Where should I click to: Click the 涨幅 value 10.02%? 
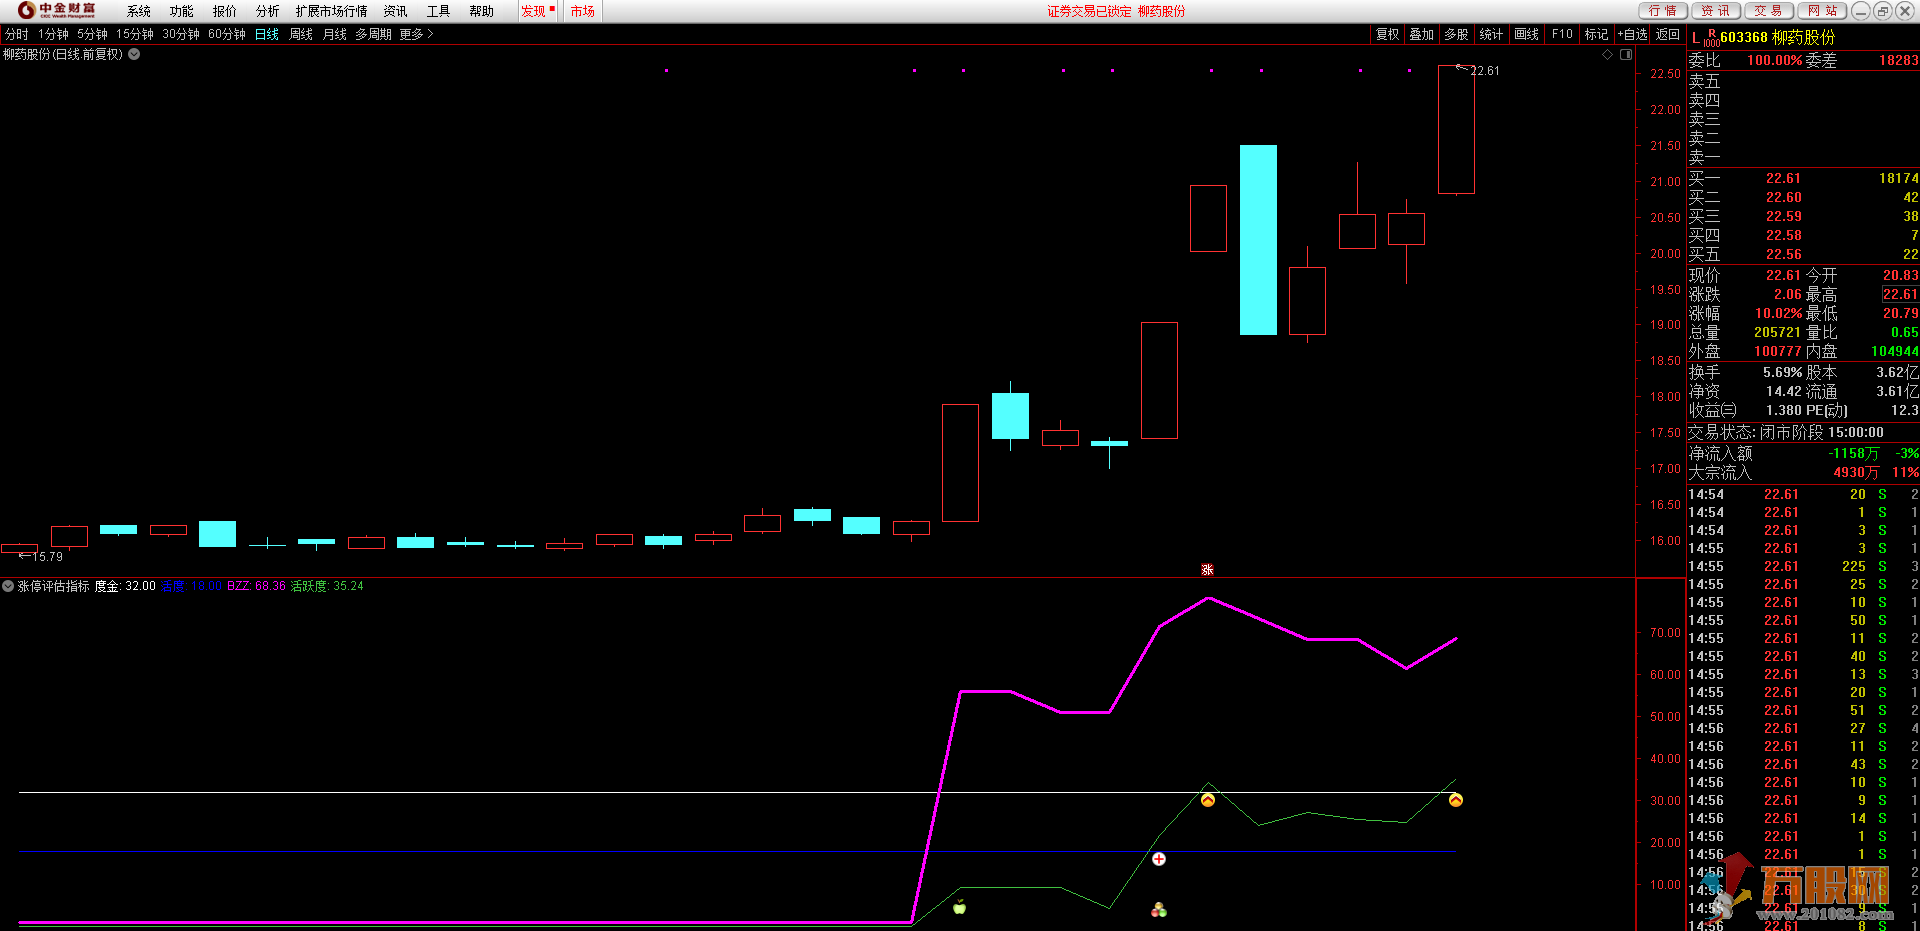pos(1778,313)
